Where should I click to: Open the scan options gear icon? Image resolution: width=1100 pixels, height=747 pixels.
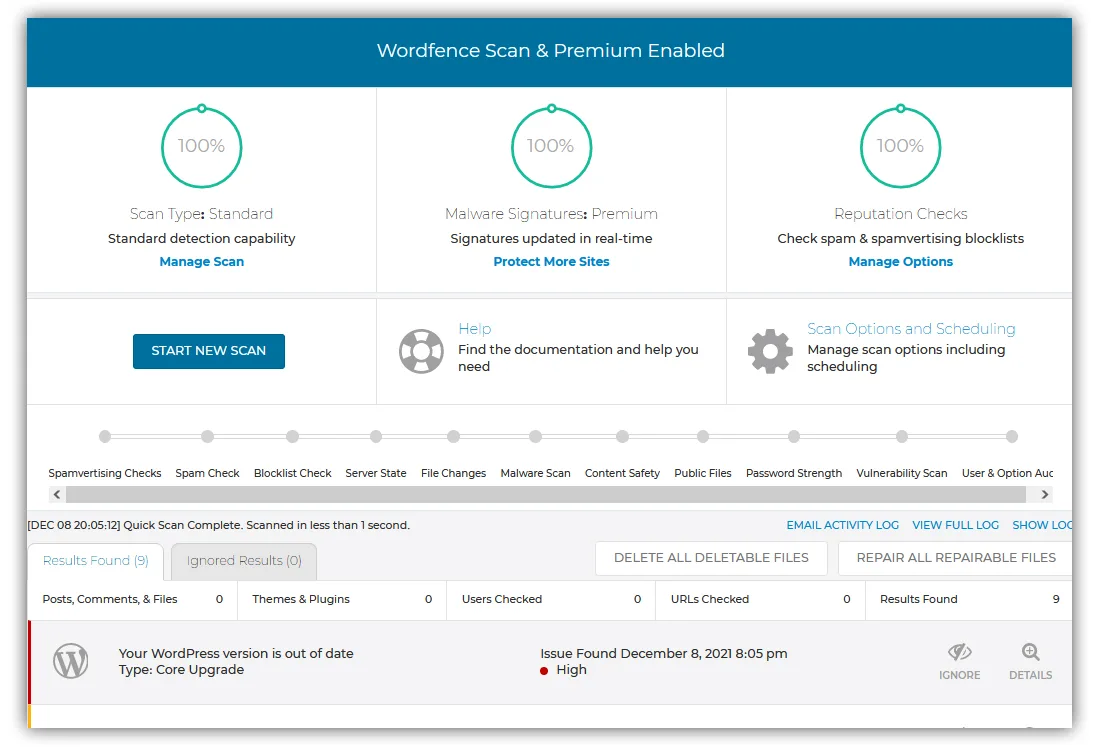(770, 351)
